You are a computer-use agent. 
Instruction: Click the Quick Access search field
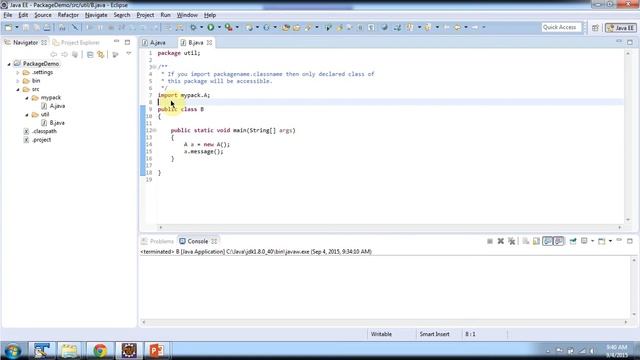pyautogui.click(x=561, y=27)
